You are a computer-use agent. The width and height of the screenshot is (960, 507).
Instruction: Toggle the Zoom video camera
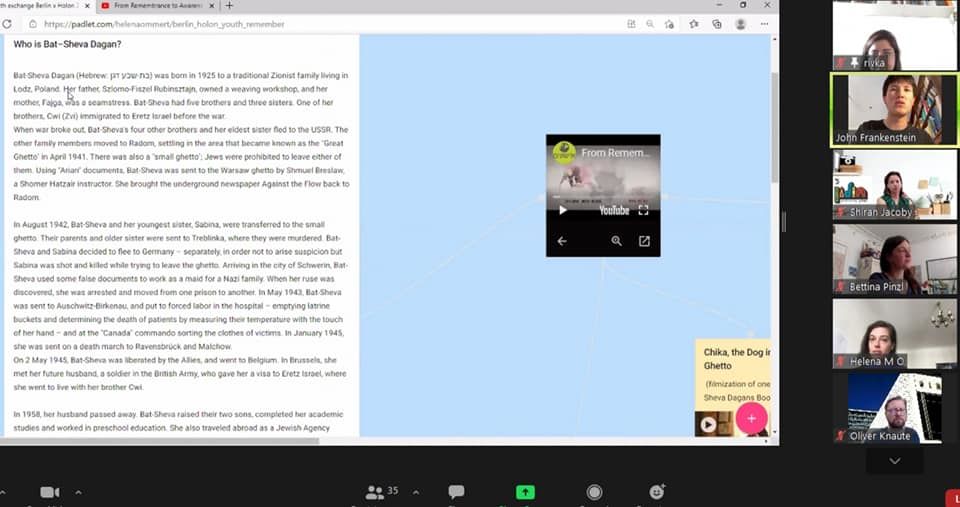coord(49,492)
